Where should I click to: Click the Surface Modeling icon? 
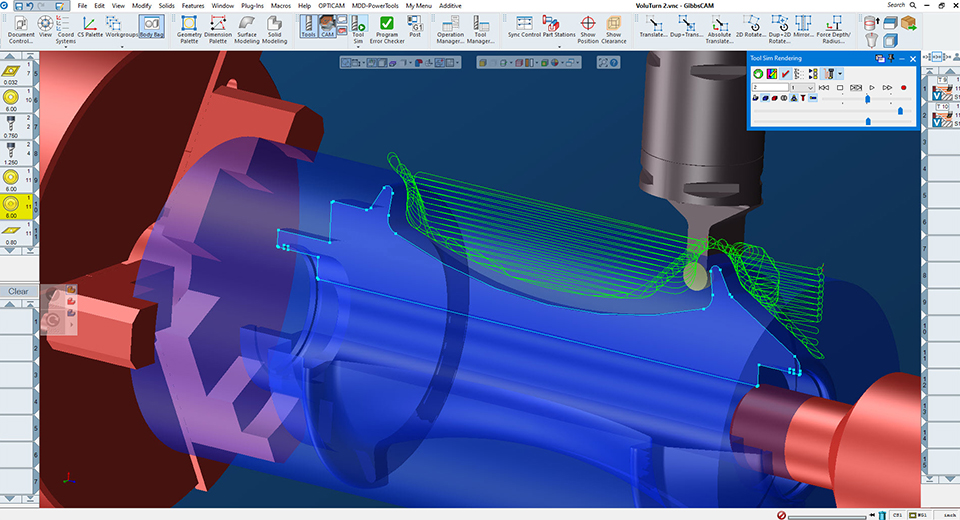tap(246, 23)
